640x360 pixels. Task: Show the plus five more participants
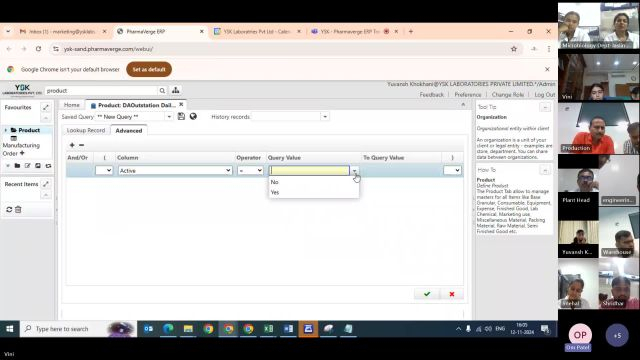pyautogui.click(x=617, y=336)
